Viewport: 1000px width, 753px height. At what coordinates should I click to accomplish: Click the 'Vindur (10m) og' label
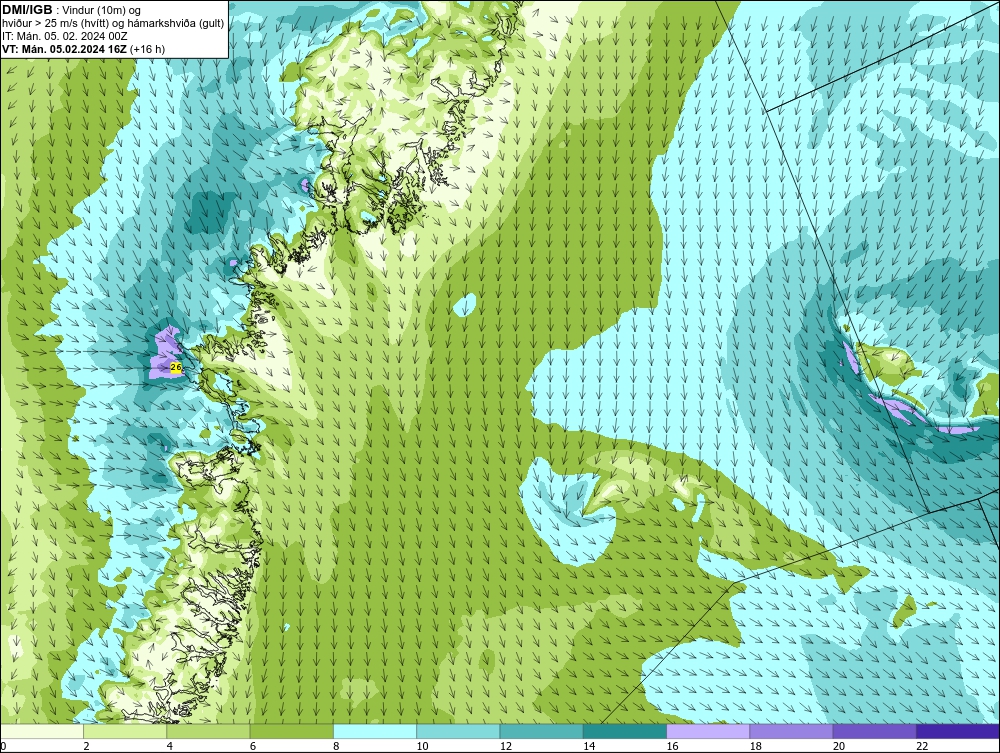(x=101, y=10)
